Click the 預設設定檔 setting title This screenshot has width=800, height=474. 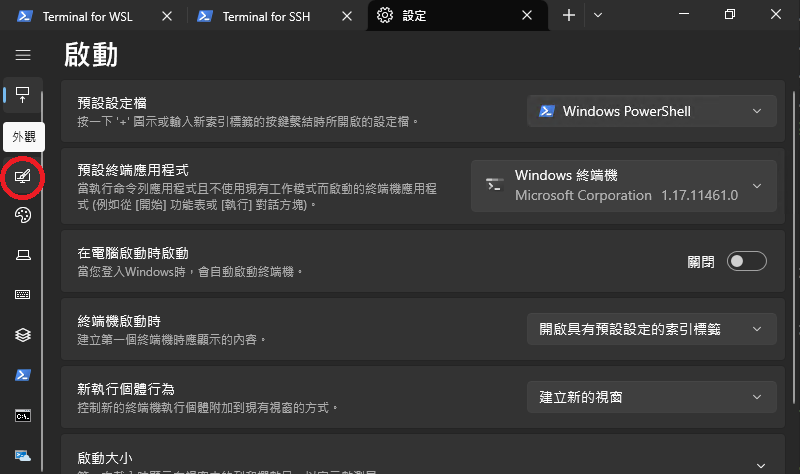pyautogui.click(x=112, y=103)
